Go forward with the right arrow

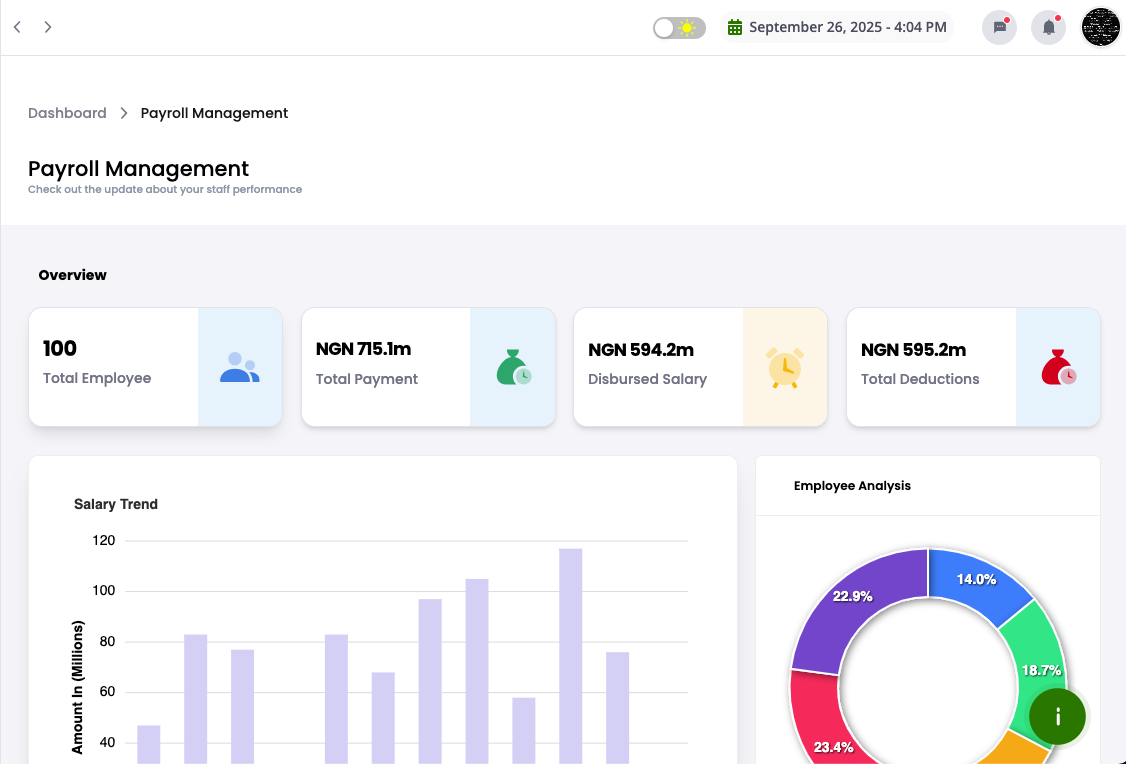click(47, 27)
